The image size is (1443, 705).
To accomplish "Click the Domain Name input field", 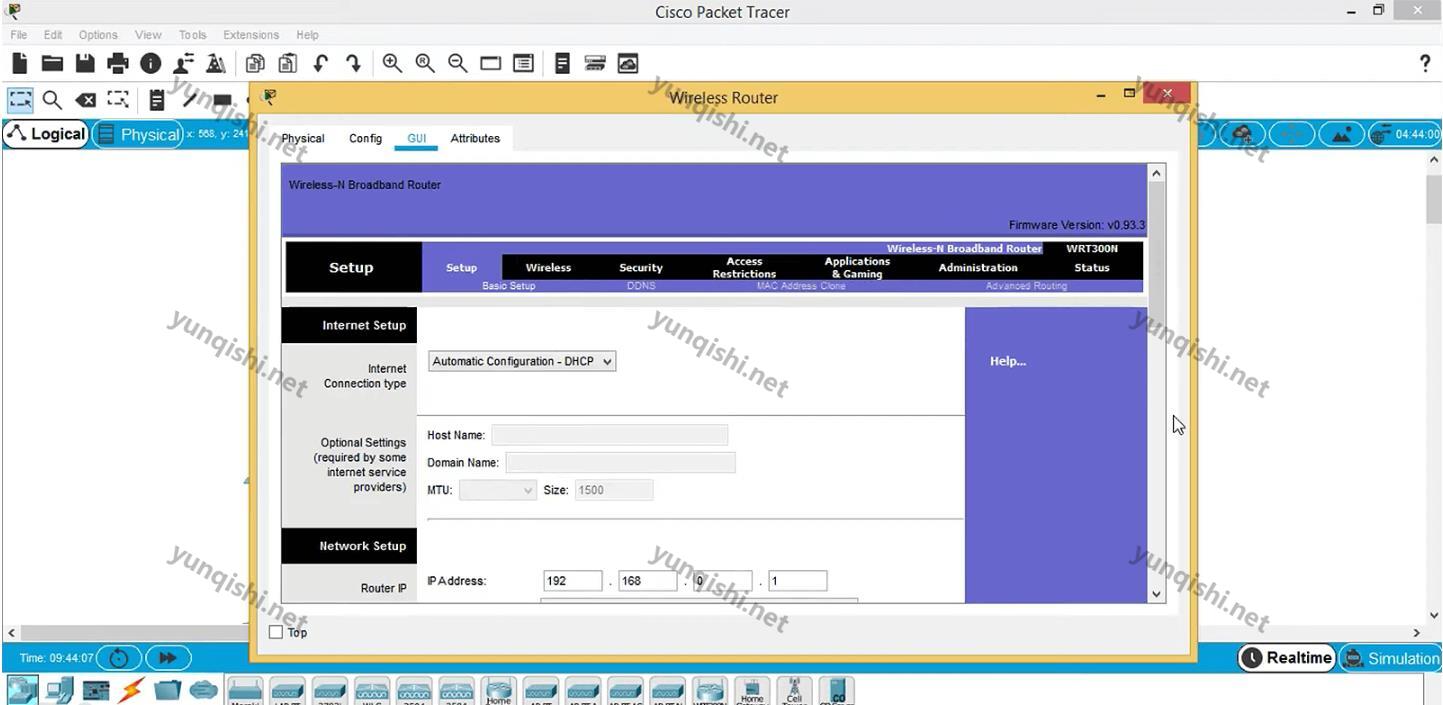I will 620,462.
